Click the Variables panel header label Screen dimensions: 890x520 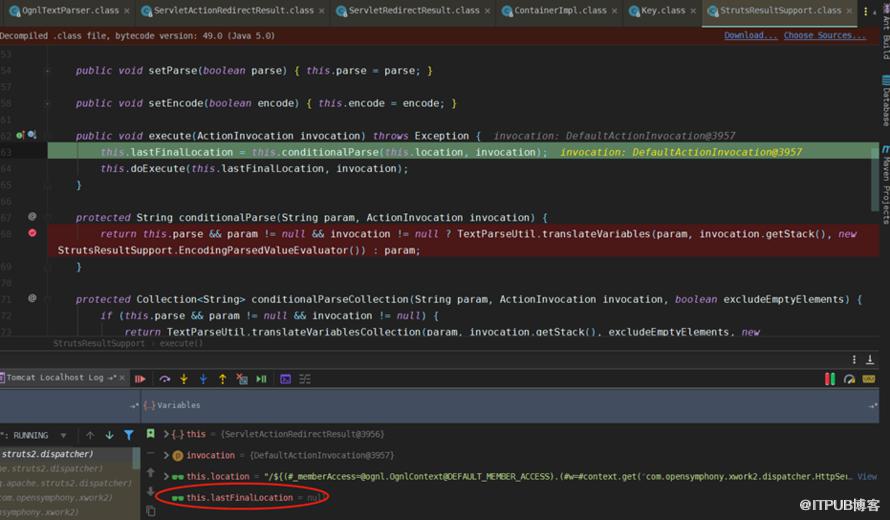(178, 405)
